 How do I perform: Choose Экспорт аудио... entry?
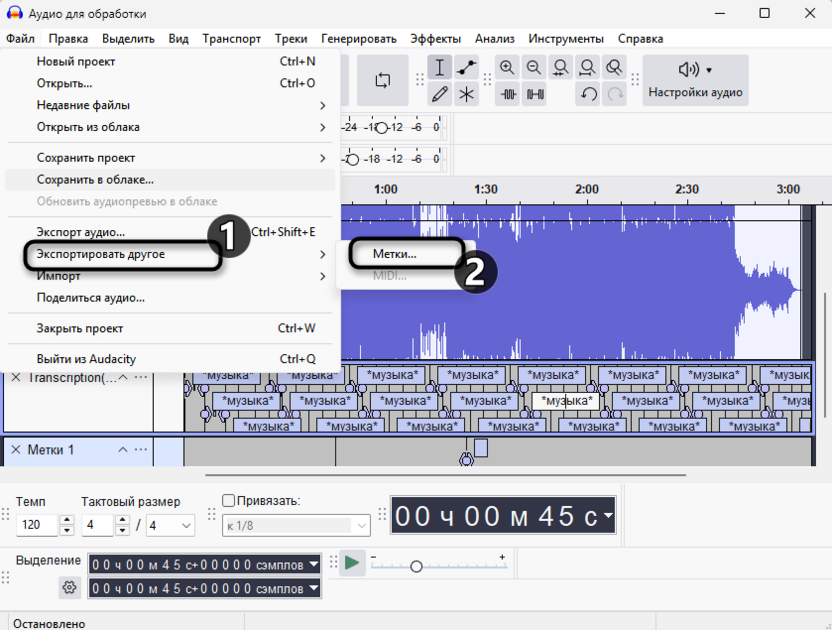click(170, 232)
